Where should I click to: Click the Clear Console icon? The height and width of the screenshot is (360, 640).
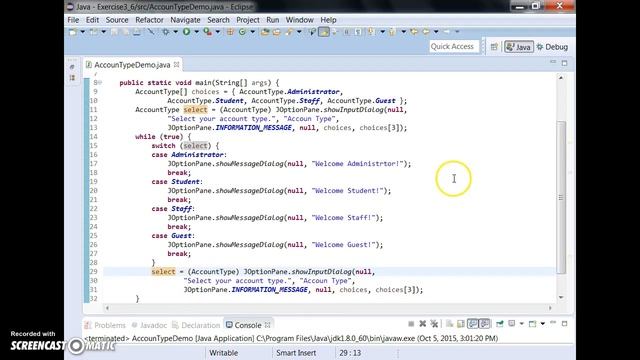449,324
